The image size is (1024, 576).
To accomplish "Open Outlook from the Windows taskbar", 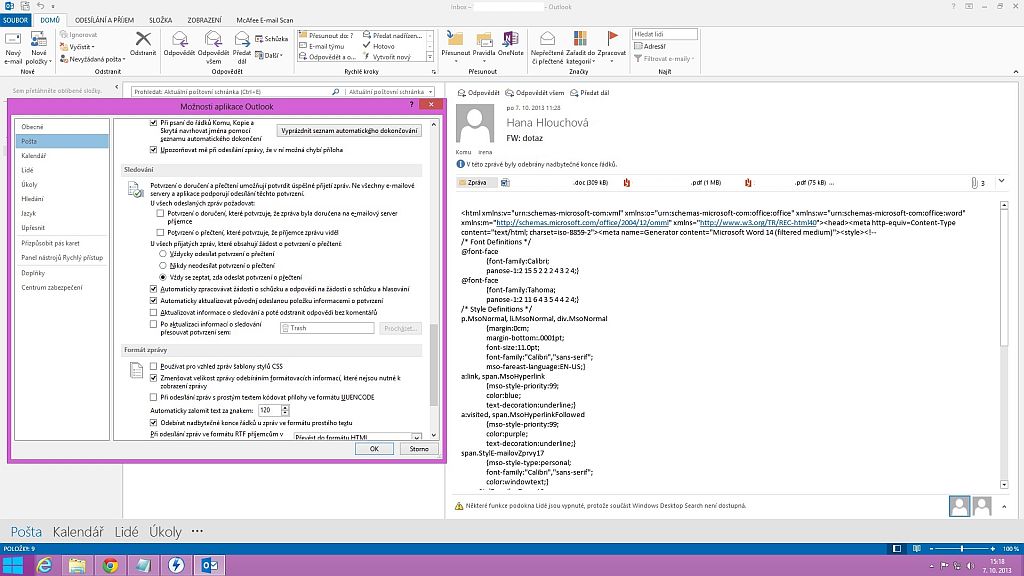I will tap(211, 565).
